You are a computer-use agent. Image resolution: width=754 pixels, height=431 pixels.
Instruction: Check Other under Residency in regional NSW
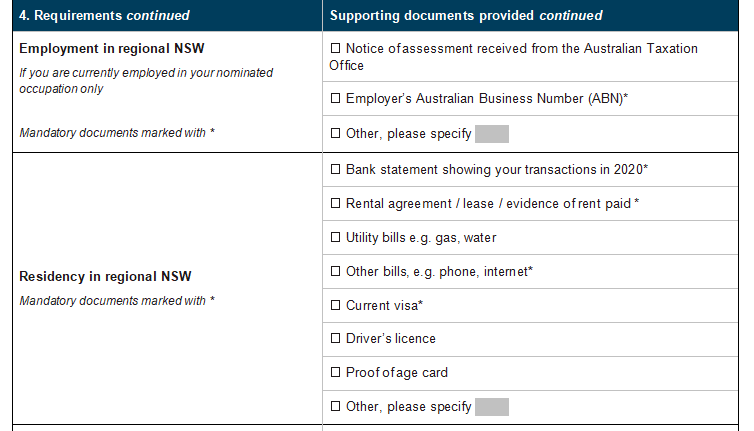coord(336,406)
